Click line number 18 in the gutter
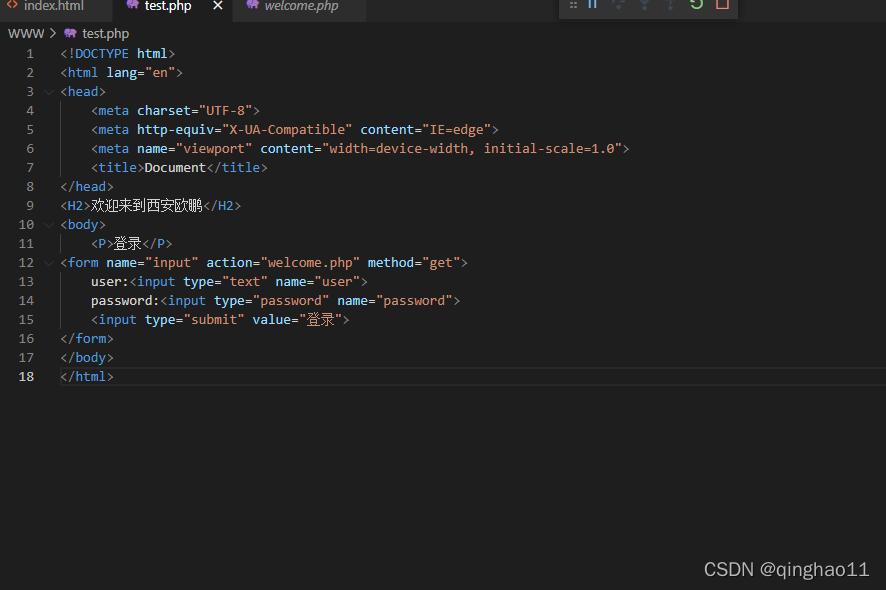Screen dimensions: 886x590 click(26, 376)
